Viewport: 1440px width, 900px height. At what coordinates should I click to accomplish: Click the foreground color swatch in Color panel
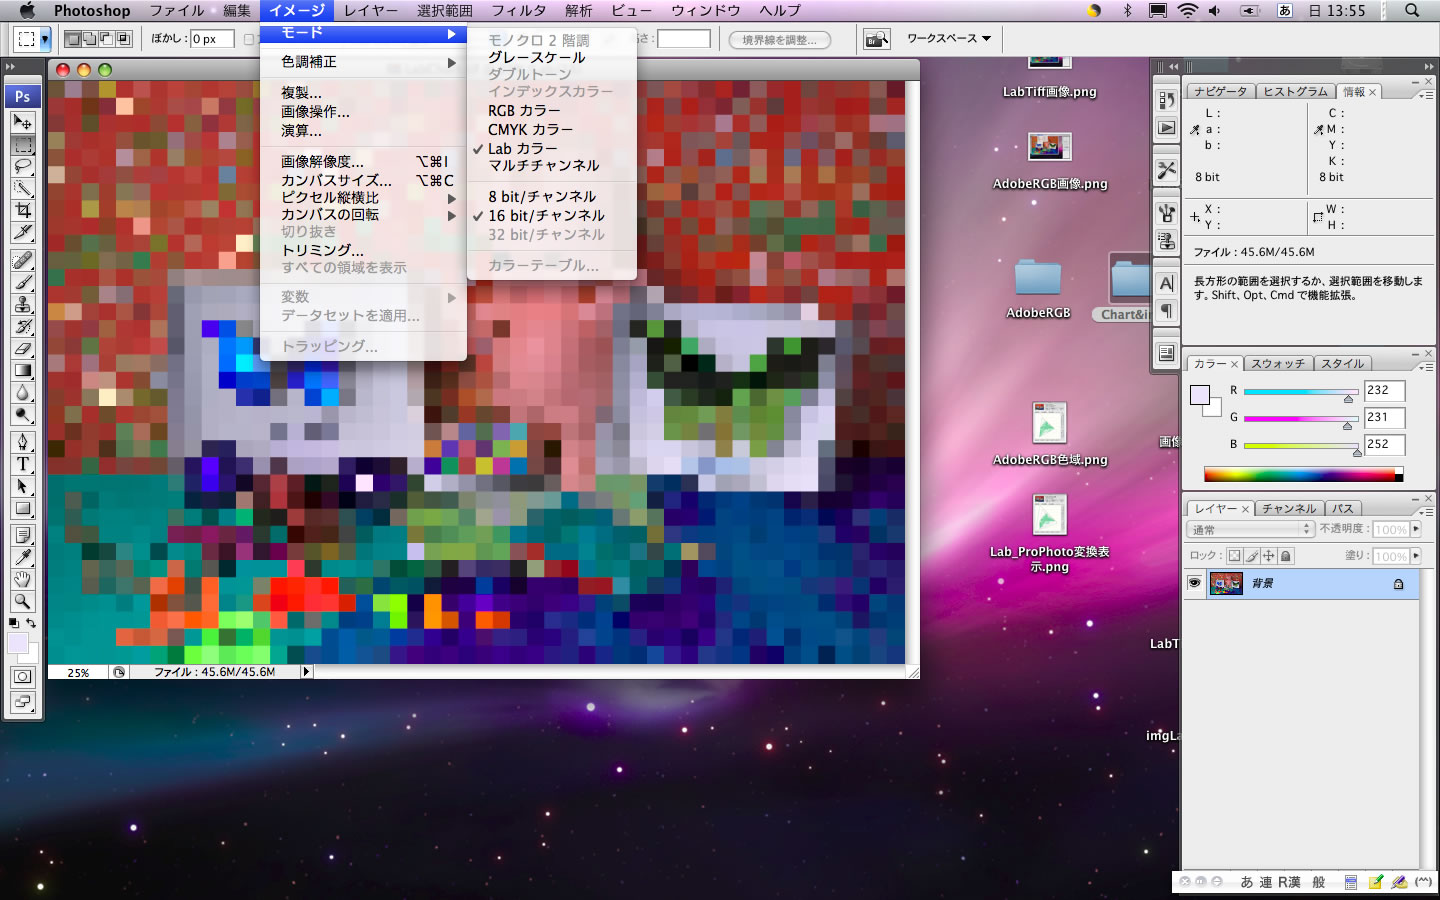click(1200, 394)
